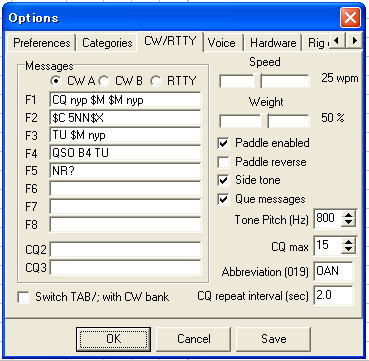
Task: Select the RTTY message bank
Action: tap(156, 81)
